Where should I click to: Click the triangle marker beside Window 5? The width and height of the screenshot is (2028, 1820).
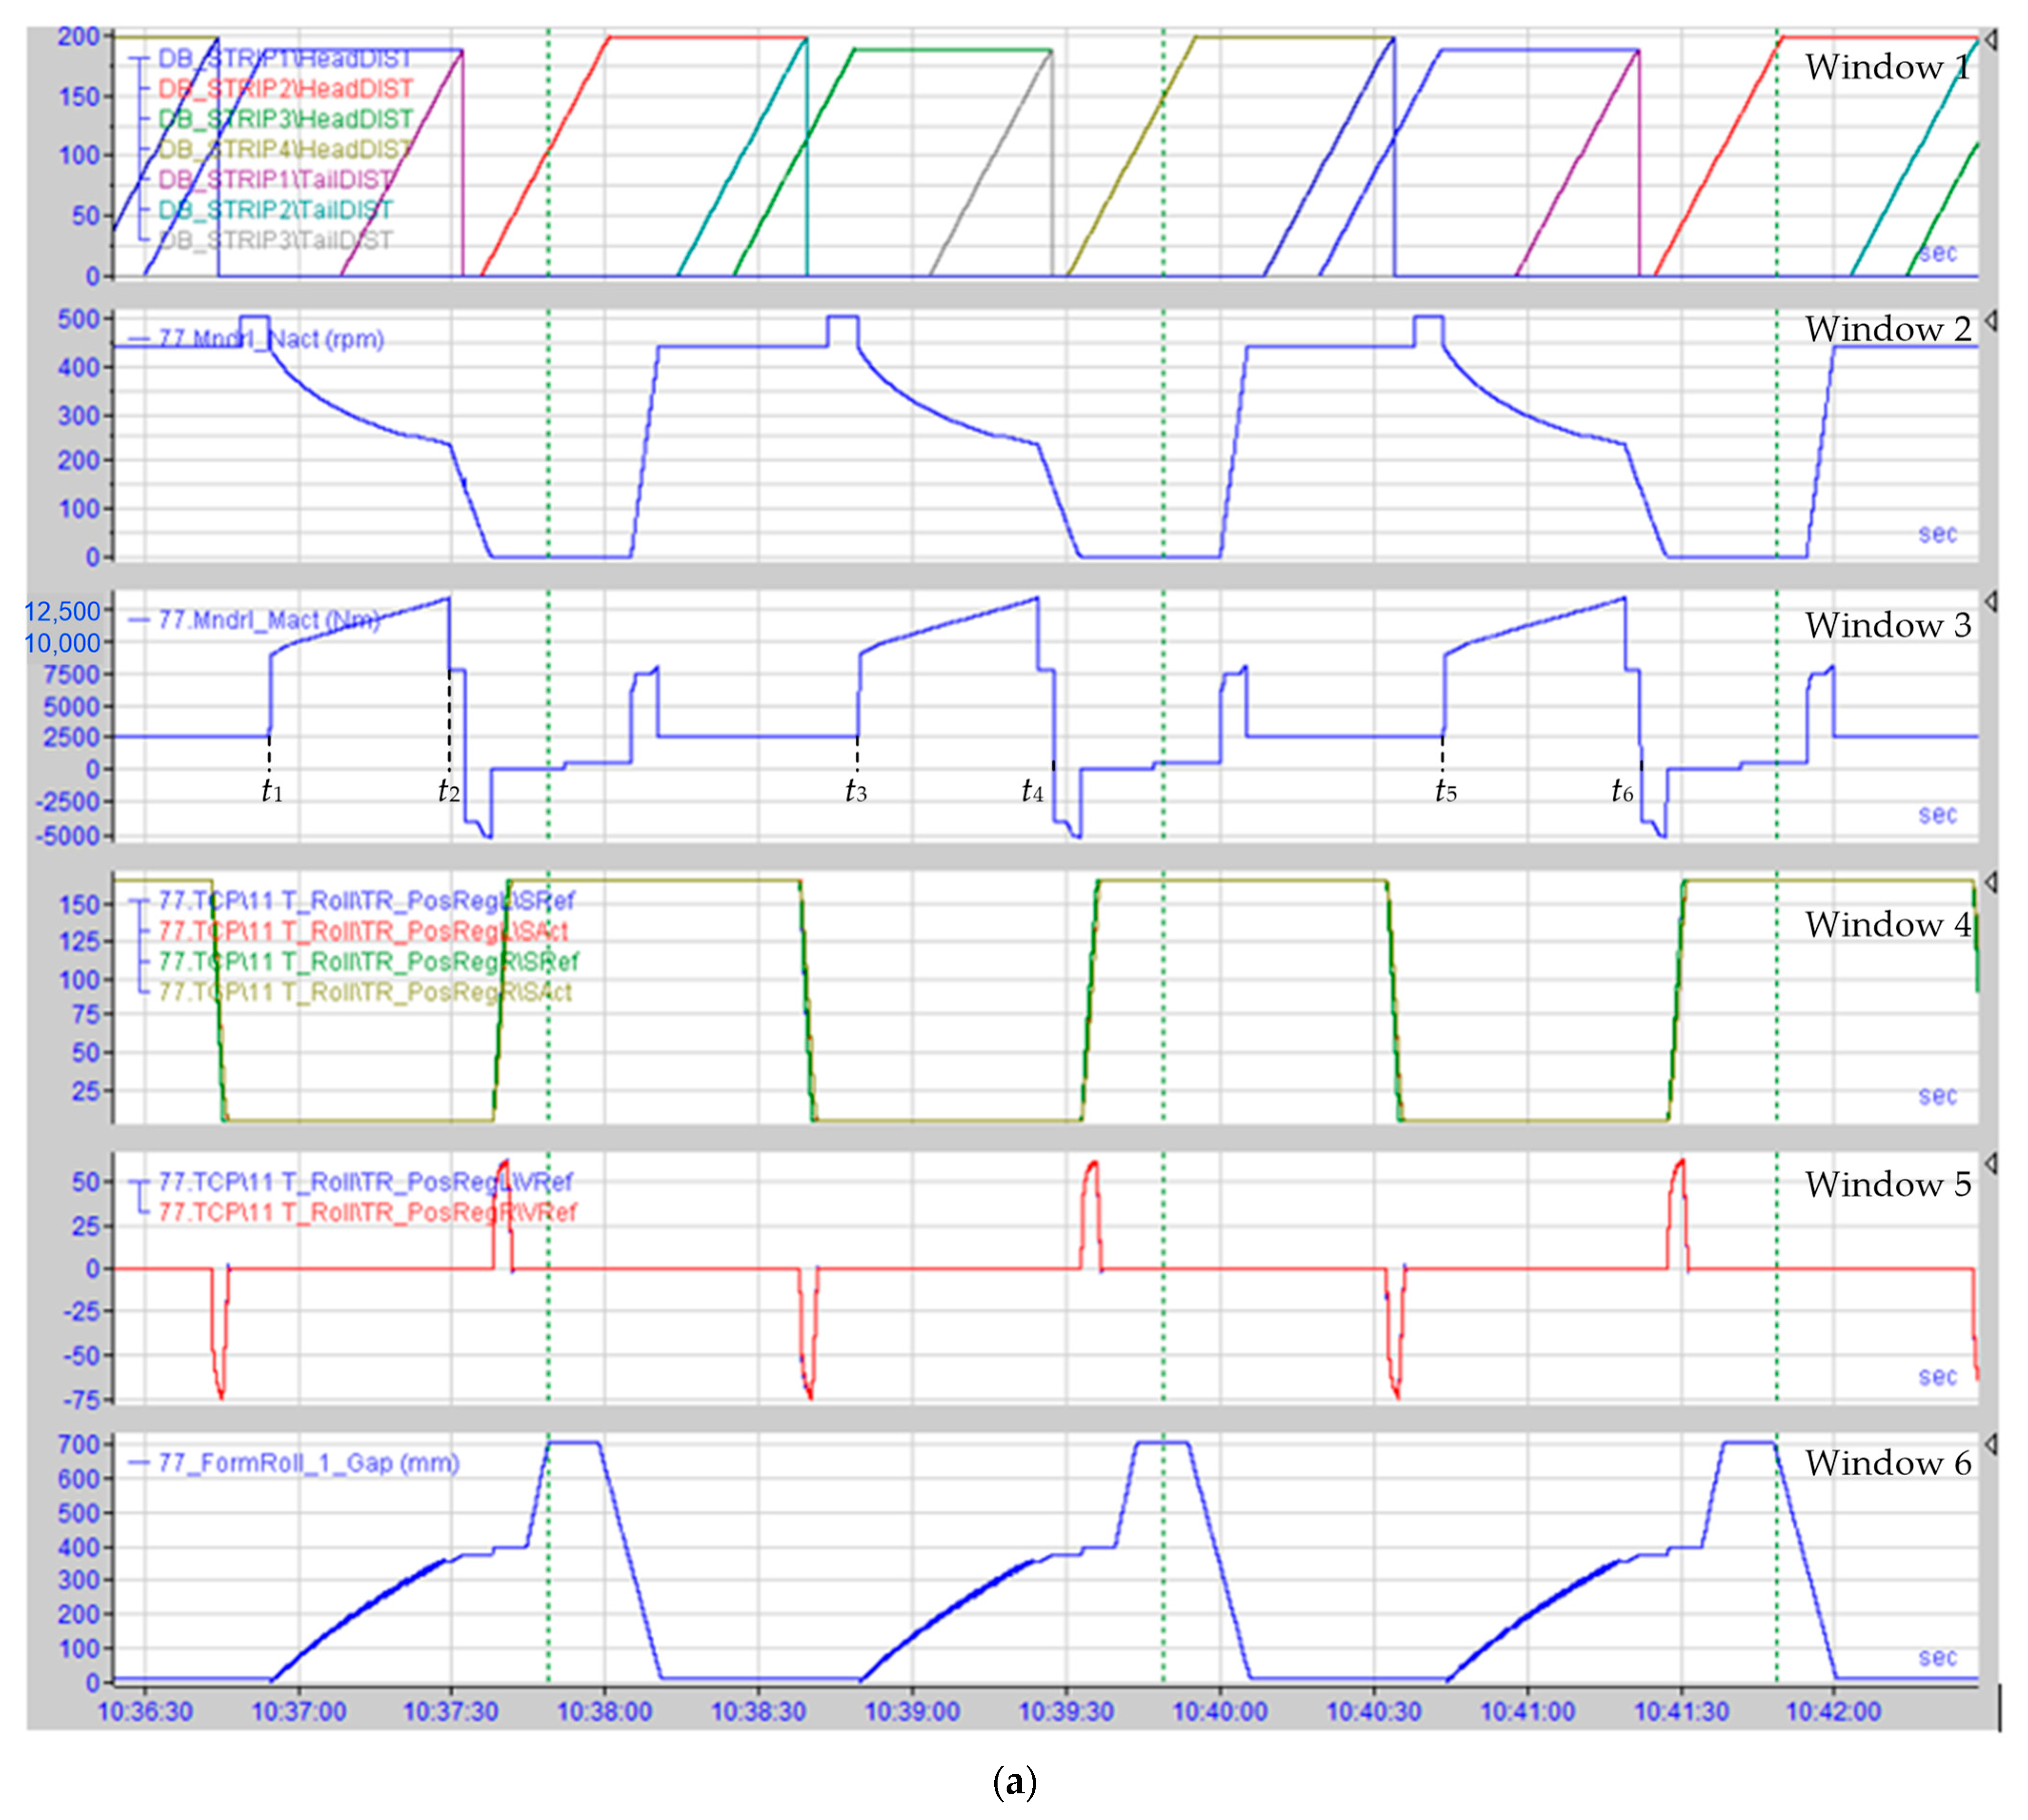[x=1991, y=1163]
